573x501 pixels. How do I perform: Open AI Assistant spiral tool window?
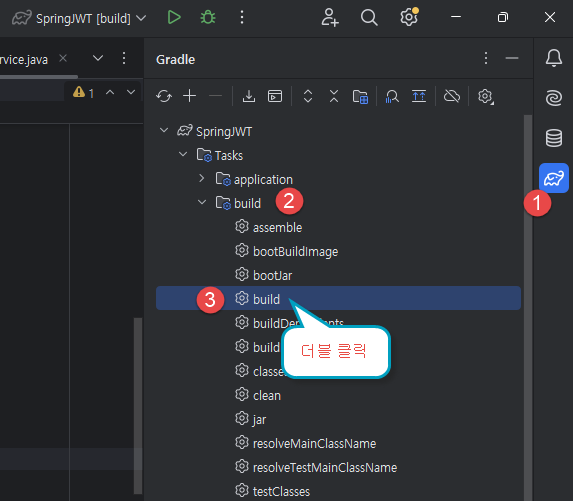point(554,98)
